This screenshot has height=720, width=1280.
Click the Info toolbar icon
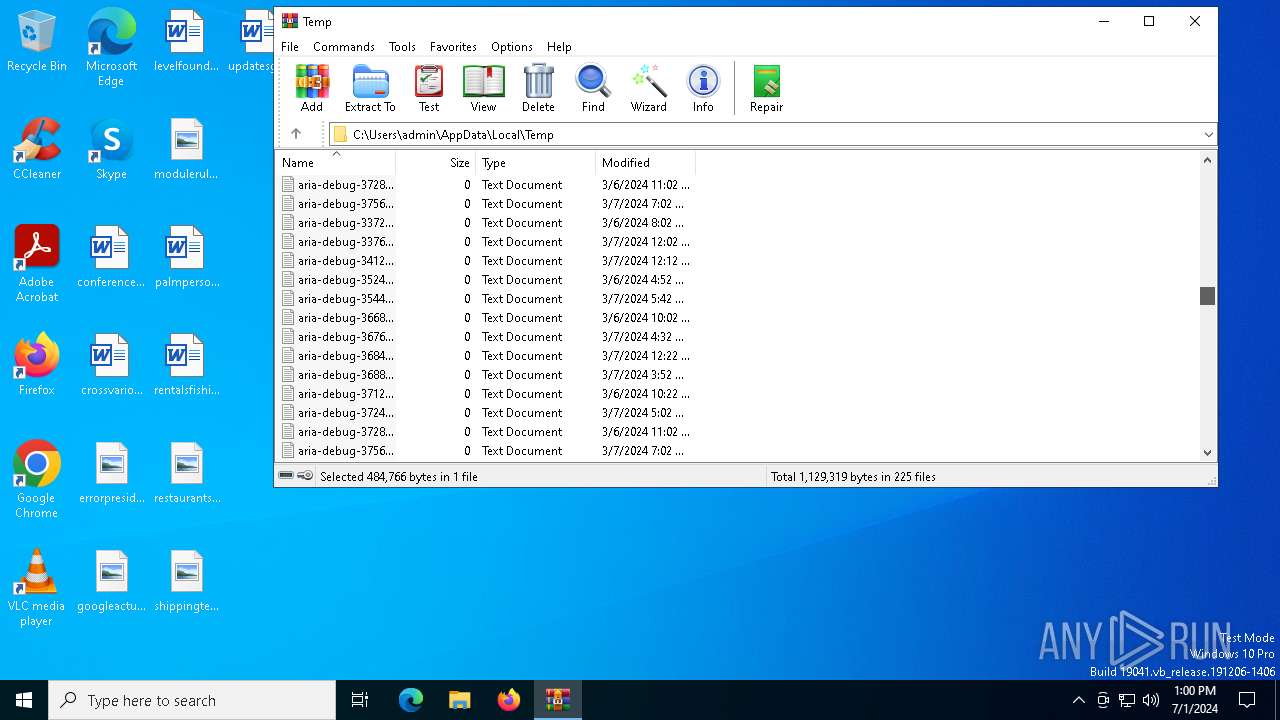point(703,88)
